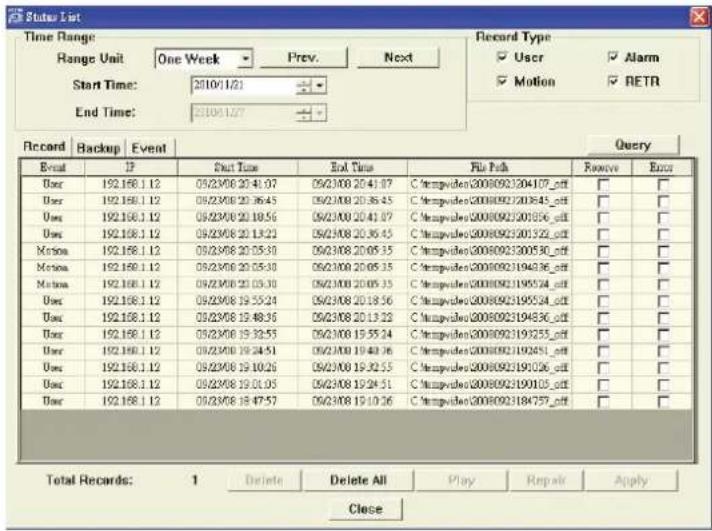Switch to the Backup tab
This screenshot has height=531, width=712.
pyautogui.click(x=98, y=148)
